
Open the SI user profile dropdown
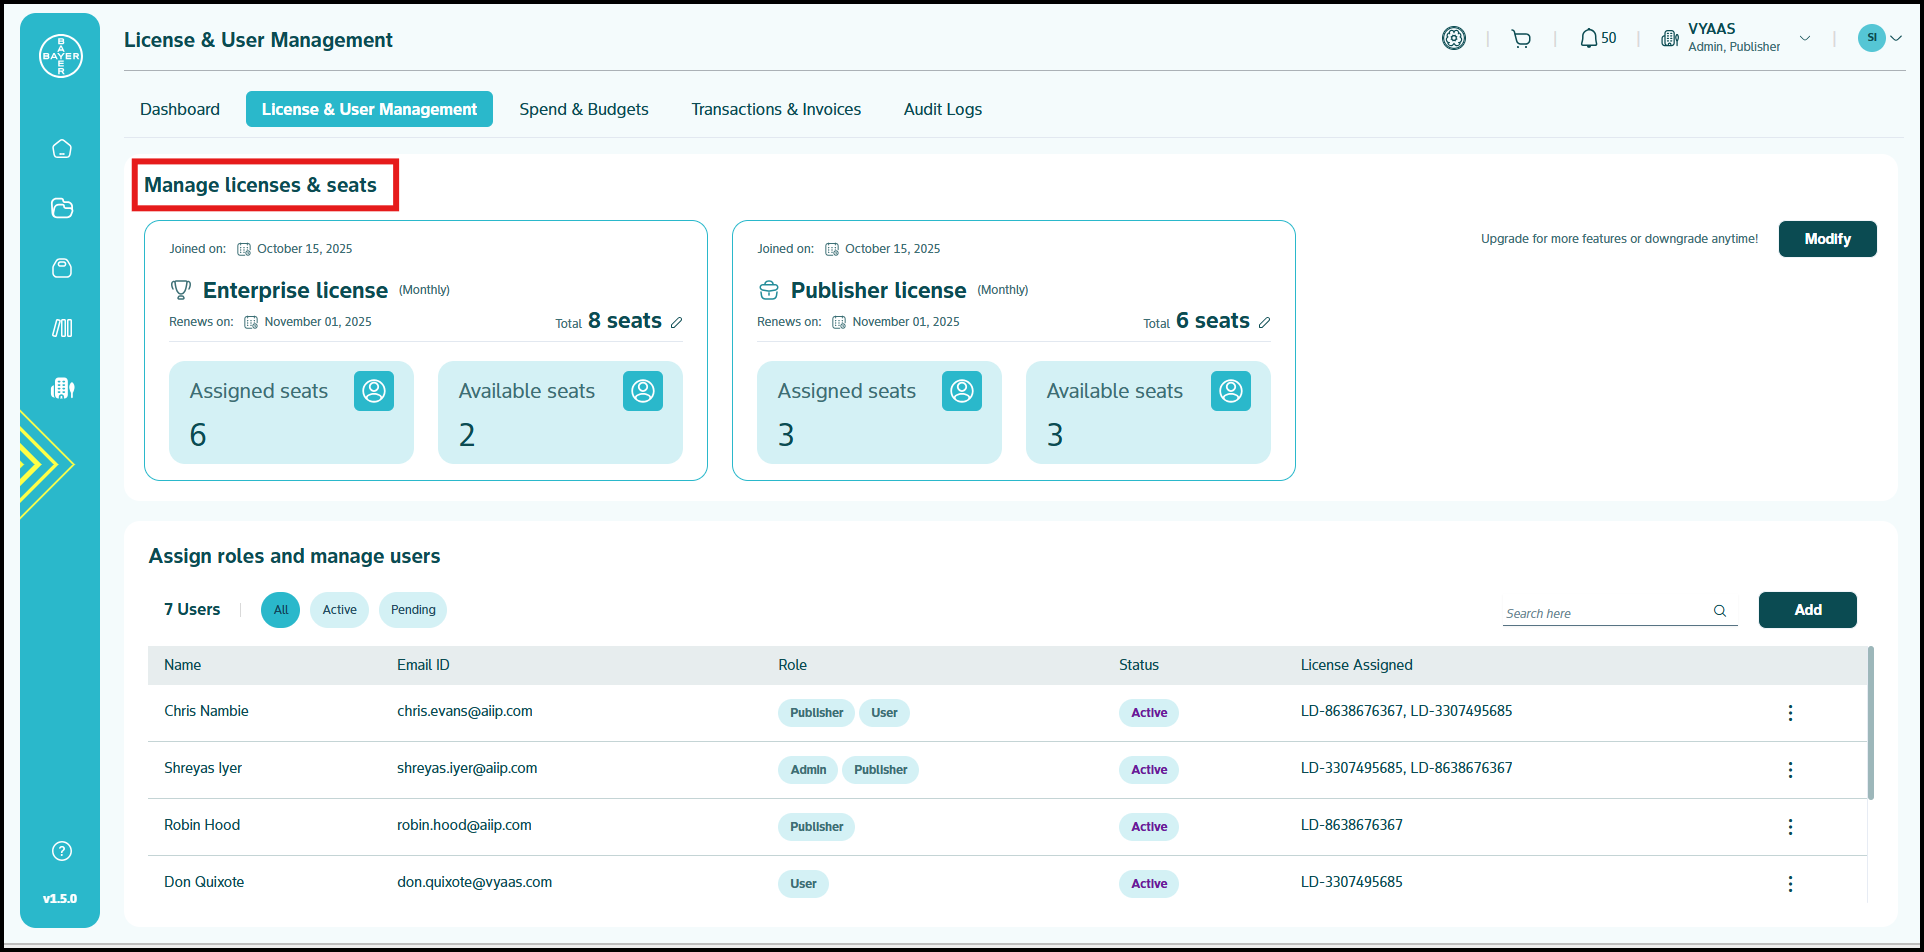(1880, 38)
